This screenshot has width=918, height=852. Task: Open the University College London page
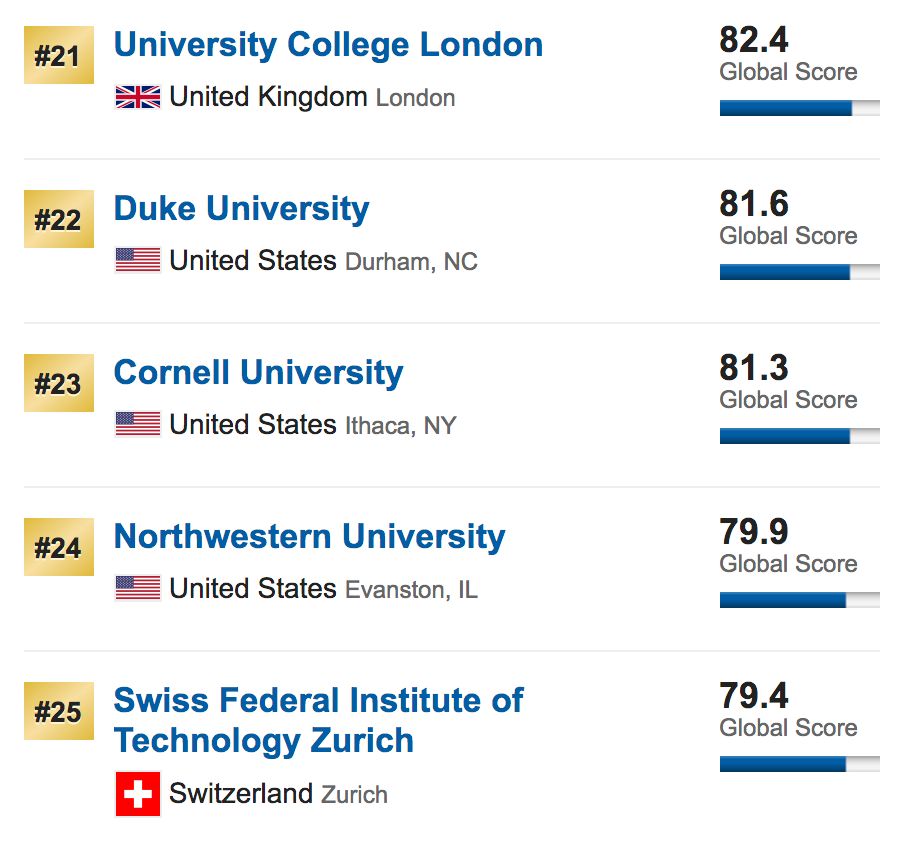click(x=328, y=44)
